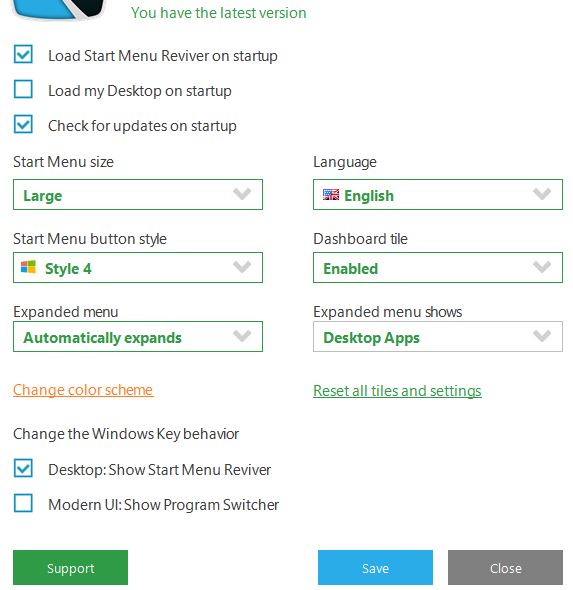Click the blue Save button
Screen dimensions: 573x590
pyautogui.click(x=375, y=567)
